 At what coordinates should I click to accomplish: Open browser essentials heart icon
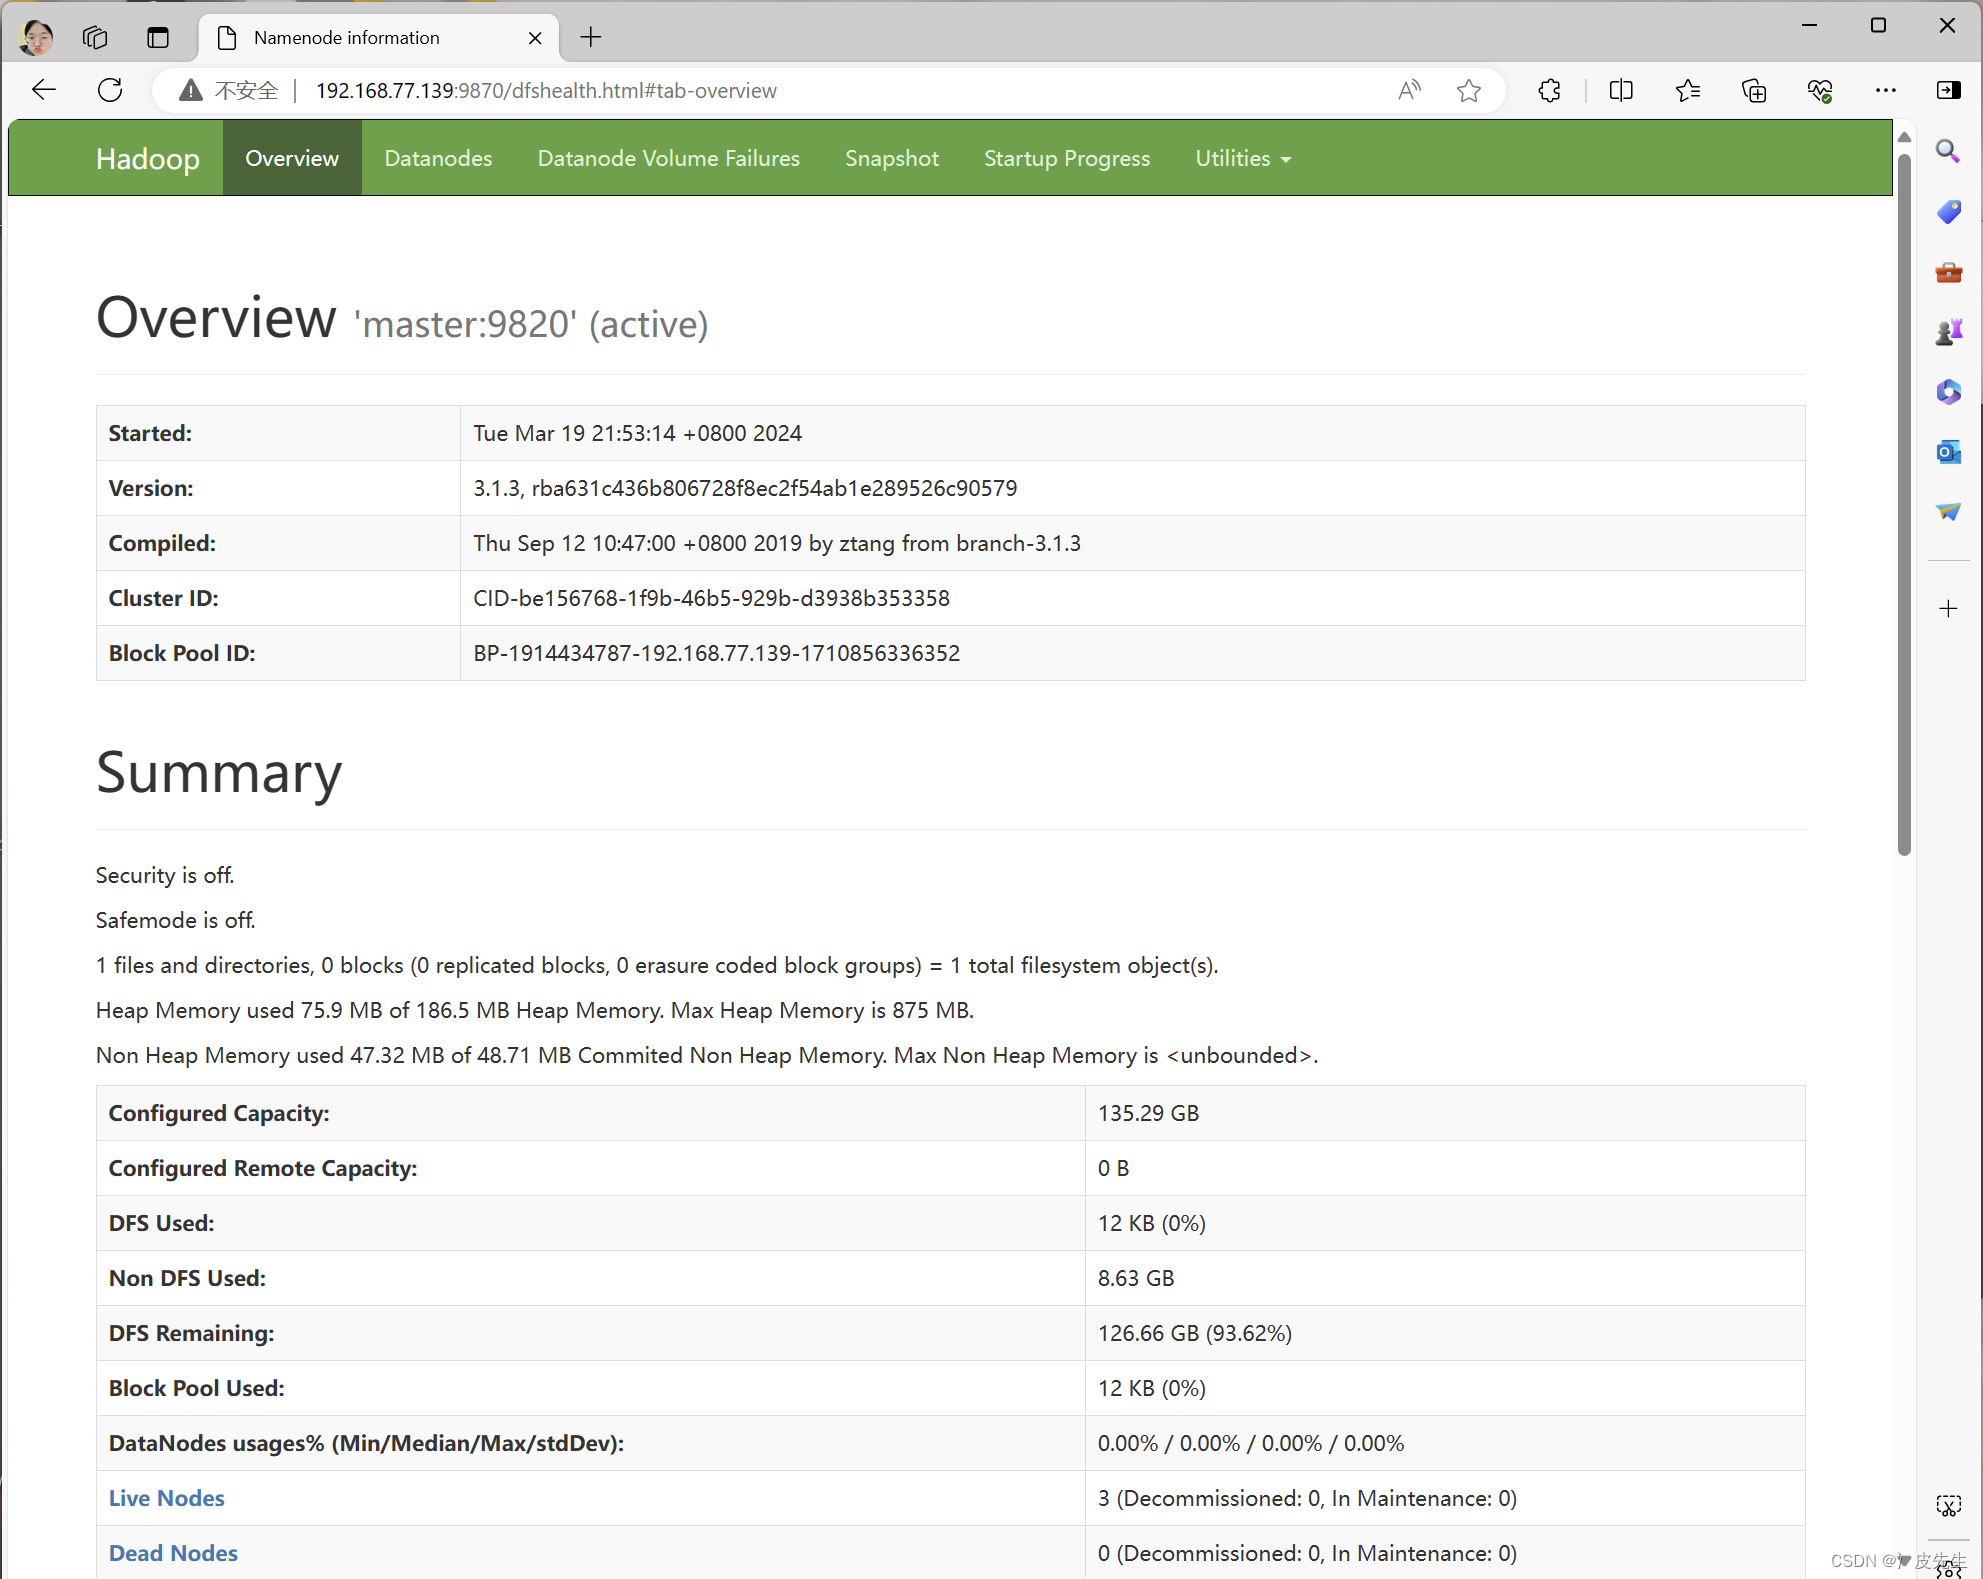1820,91
